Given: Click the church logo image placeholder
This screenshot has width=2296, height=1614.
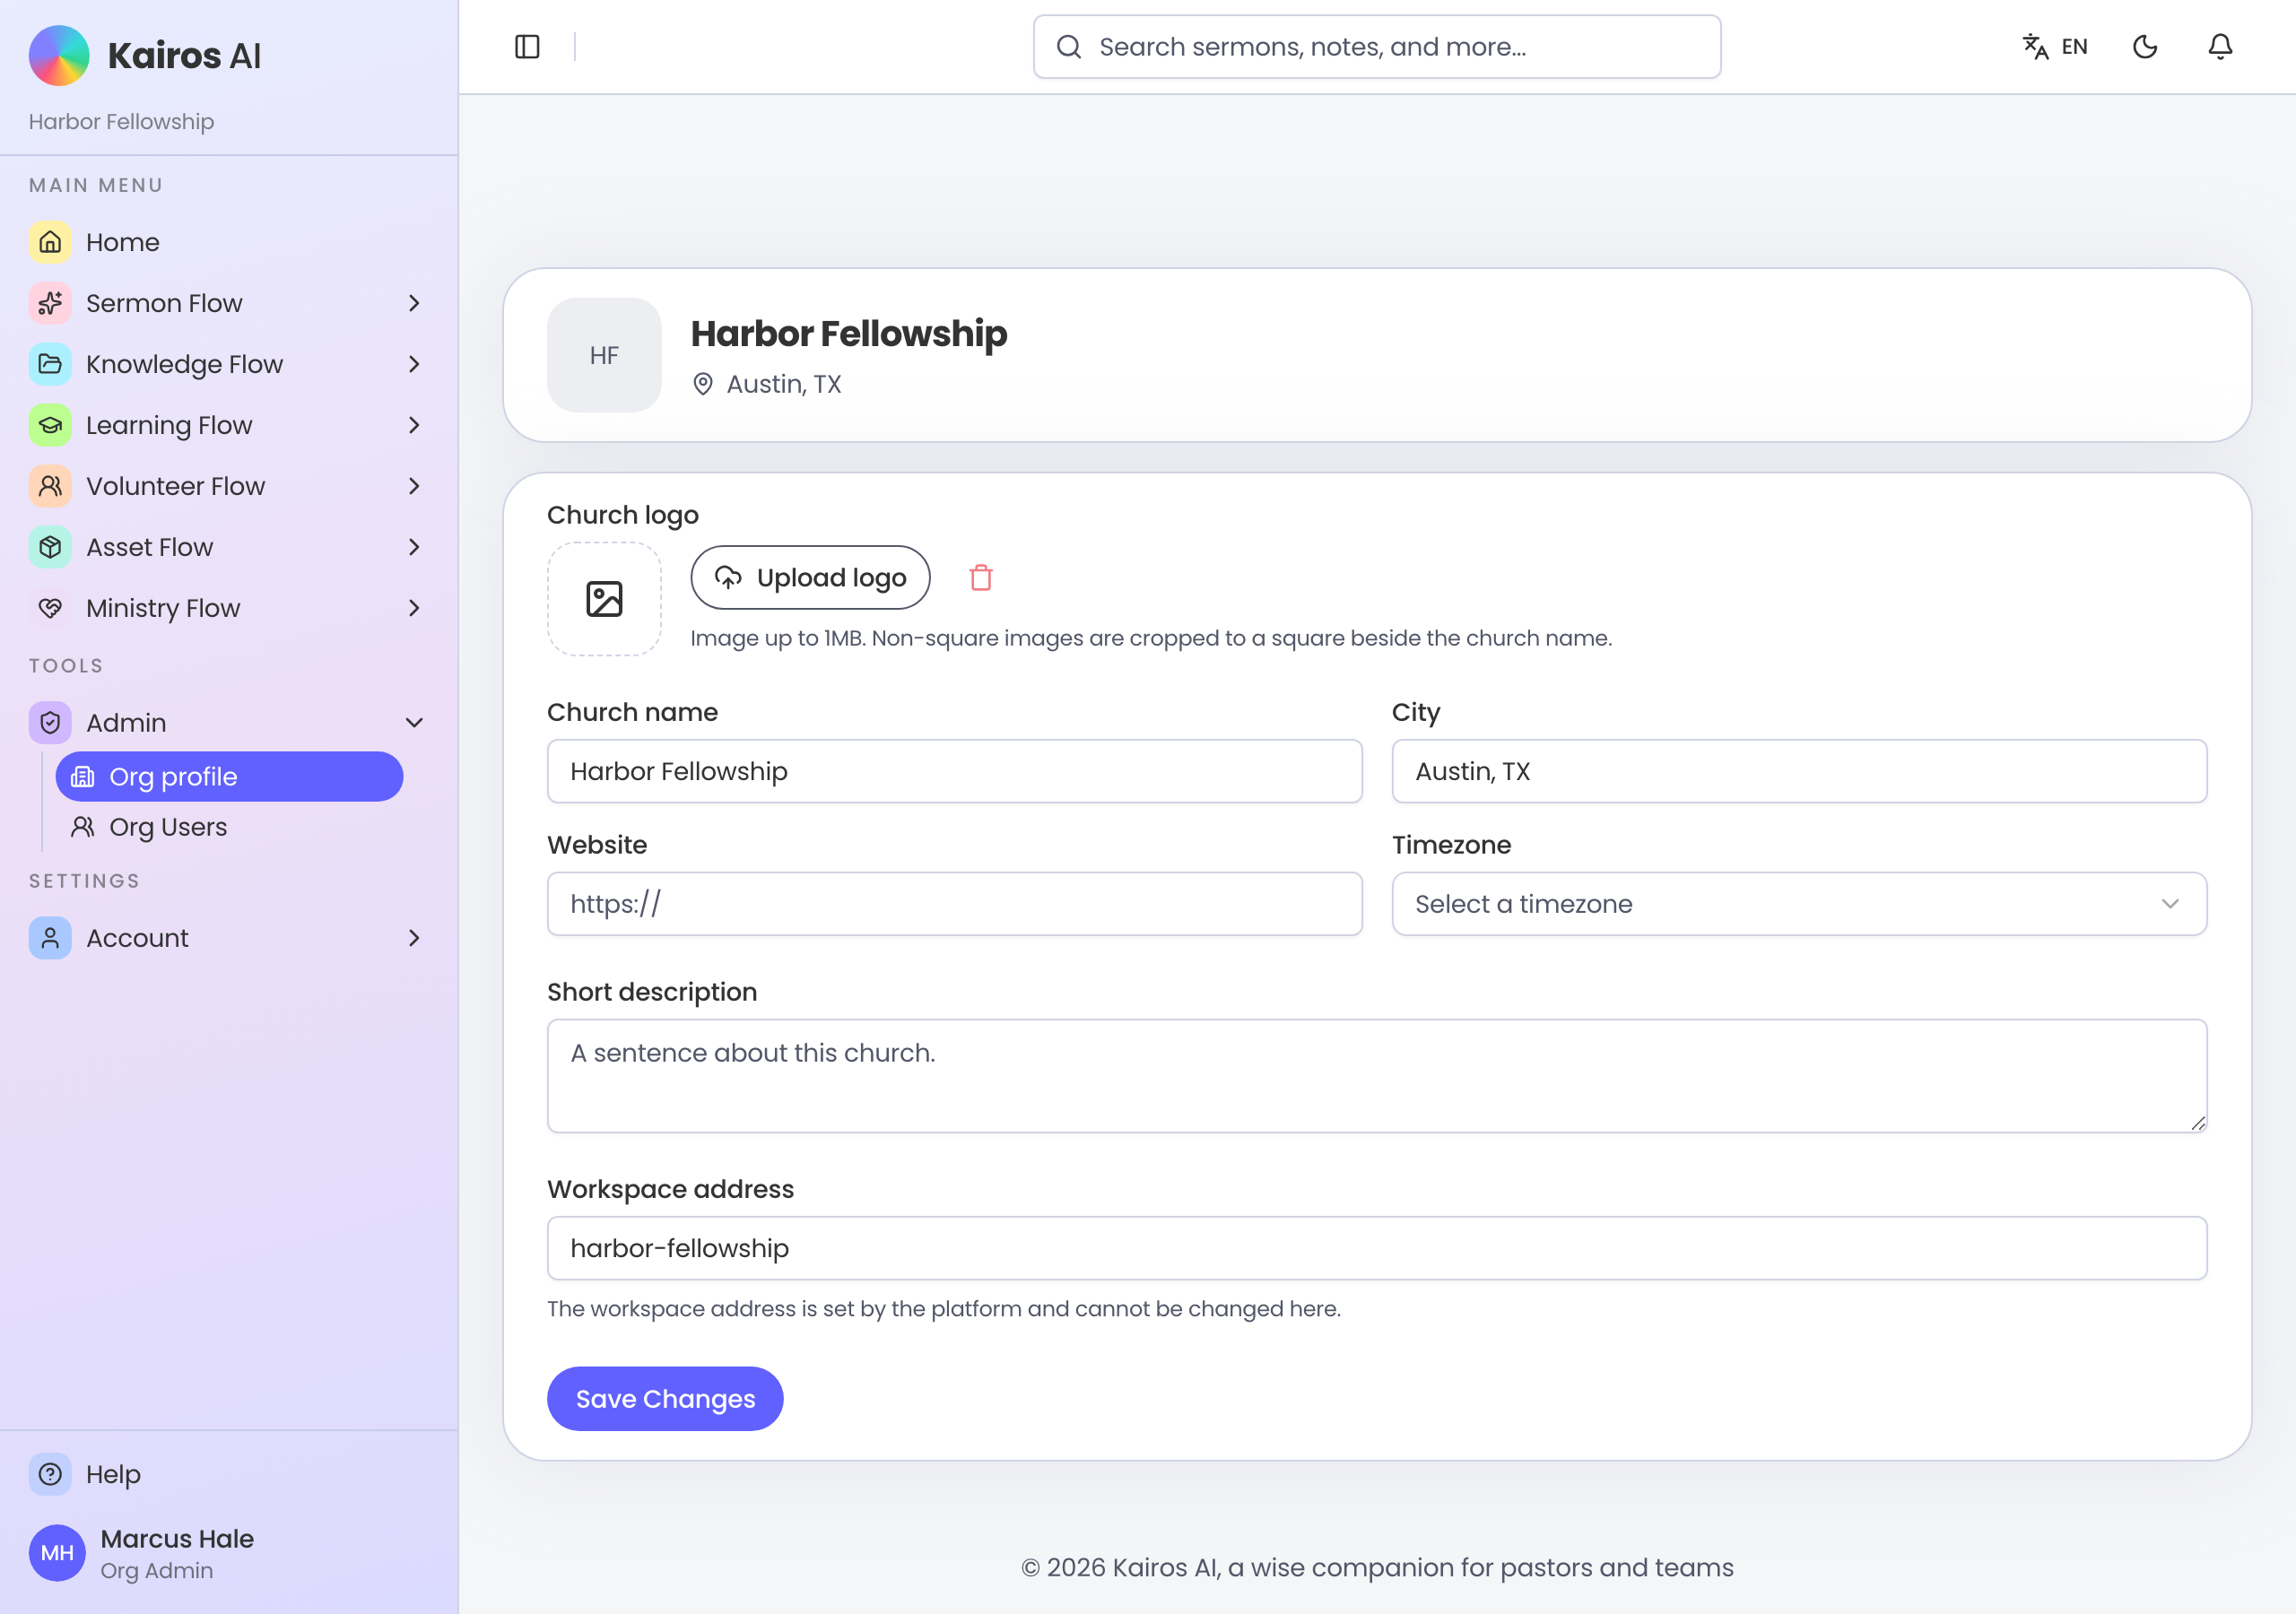Looking at the screenshot, I should pos(604,599).
